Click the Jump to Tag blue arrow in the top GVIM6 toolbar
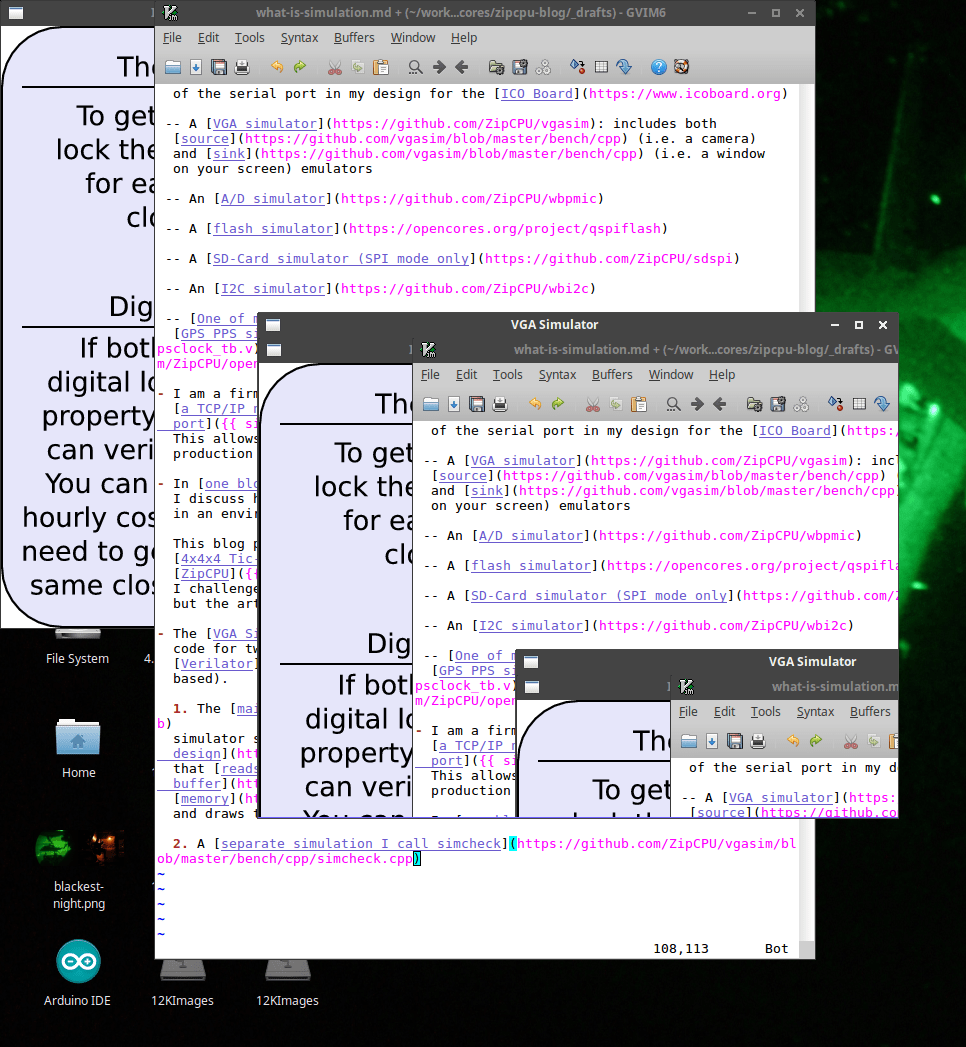This screenshot has height=1047, width=966. pos(624,67)
